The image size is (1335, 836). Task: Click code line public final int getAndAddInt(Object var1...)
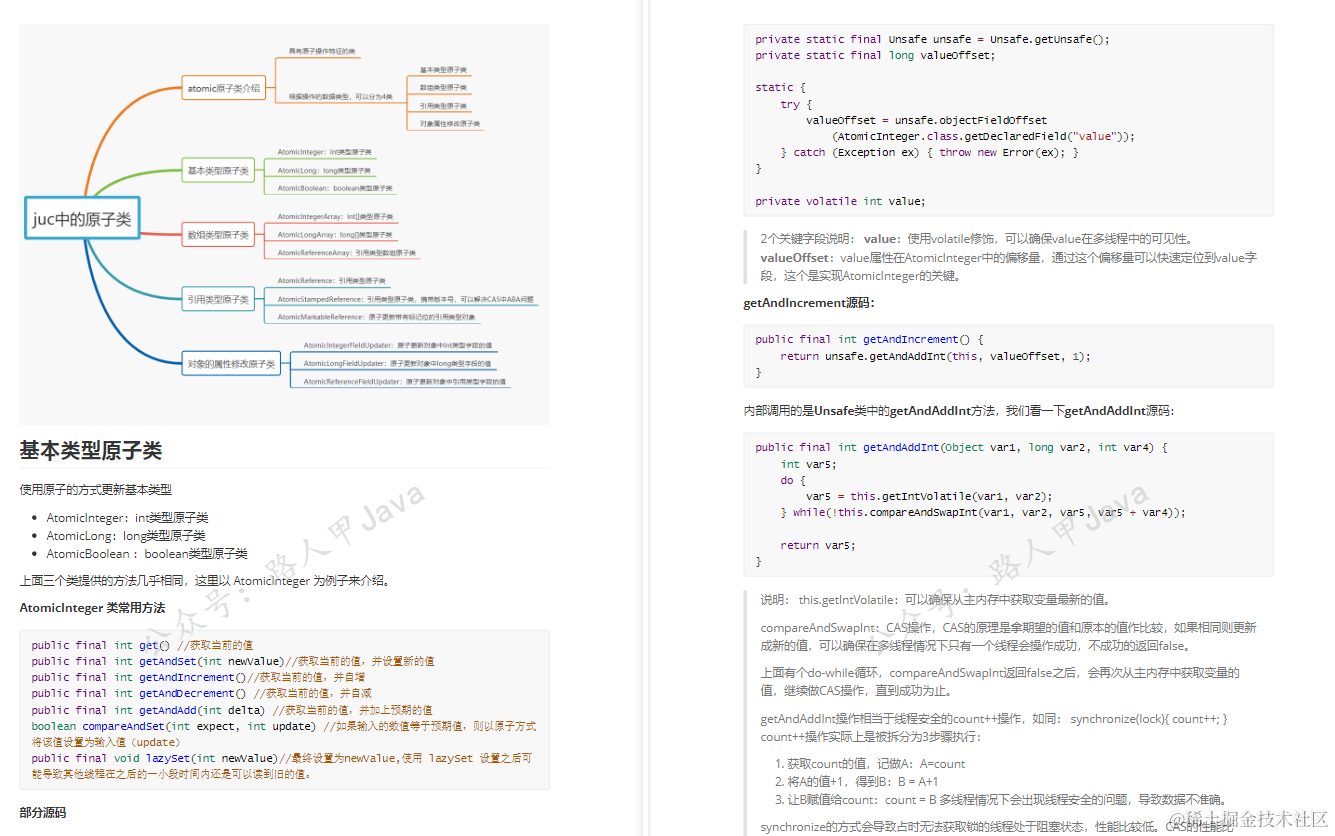tap(961, 447)
